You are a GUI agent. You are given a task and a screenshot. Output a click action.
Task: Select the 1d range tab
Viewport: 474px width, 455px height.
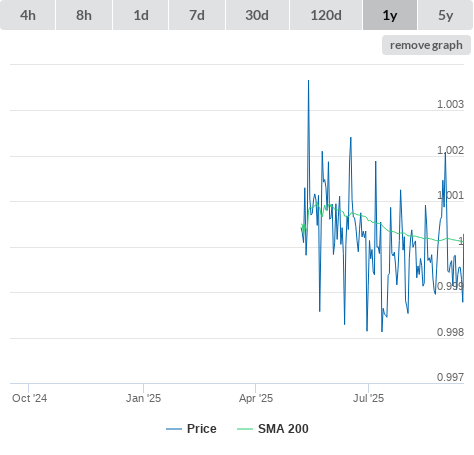pyautogui.click(x=141, y=15)
